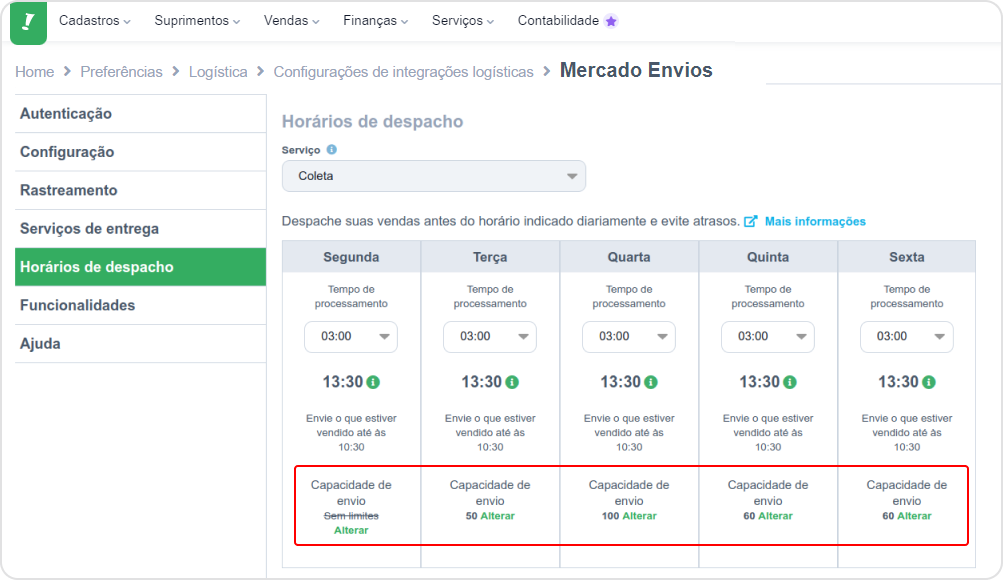
Task: Click Alterar for Sexta capacity 60
Action: click(x=915, y=516)
